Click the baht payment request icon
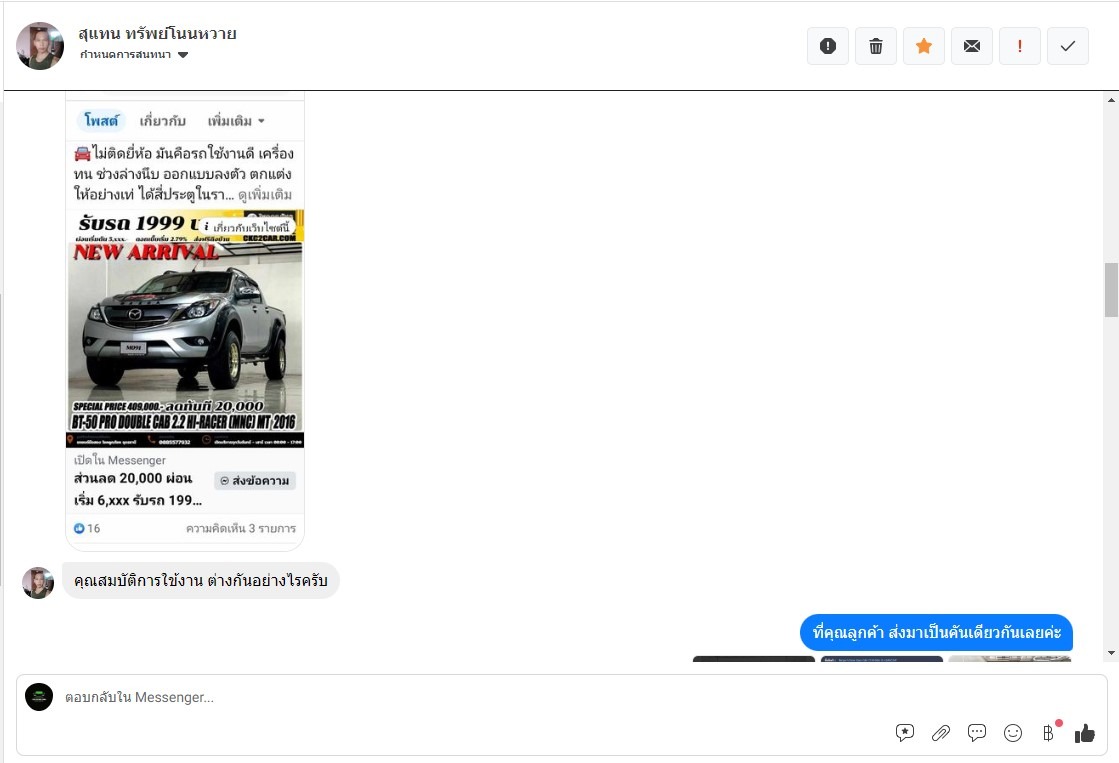 pos(1049,732)
